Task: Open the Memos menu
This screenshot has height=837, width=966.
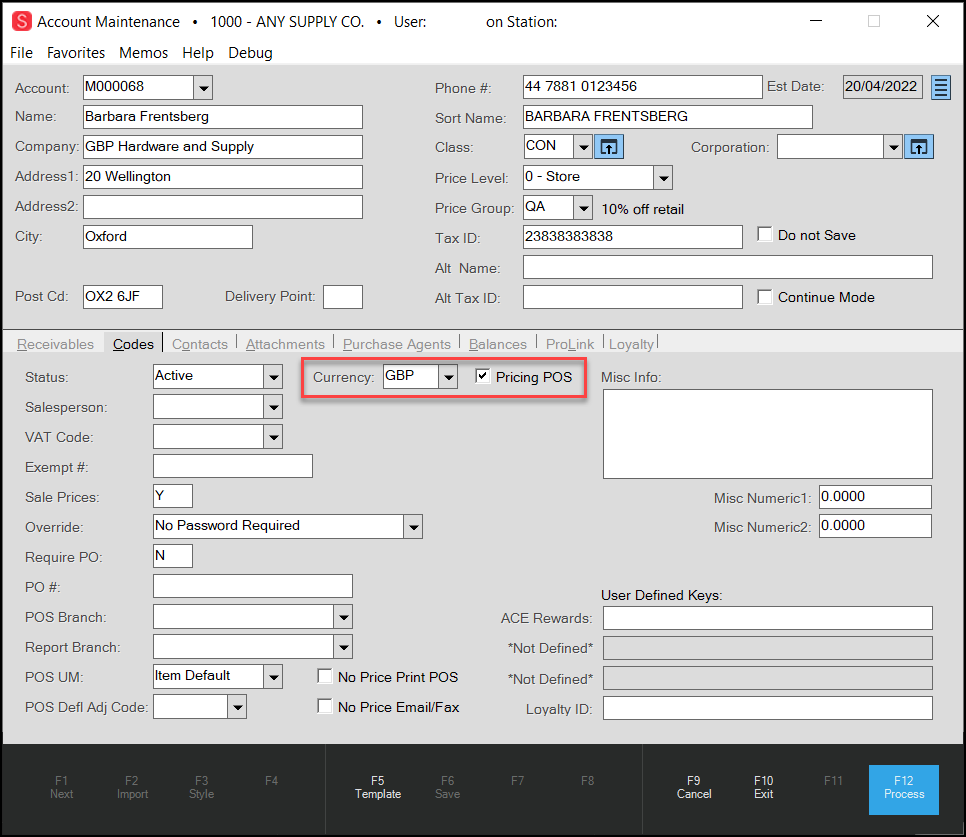Action: pos(144,53)
